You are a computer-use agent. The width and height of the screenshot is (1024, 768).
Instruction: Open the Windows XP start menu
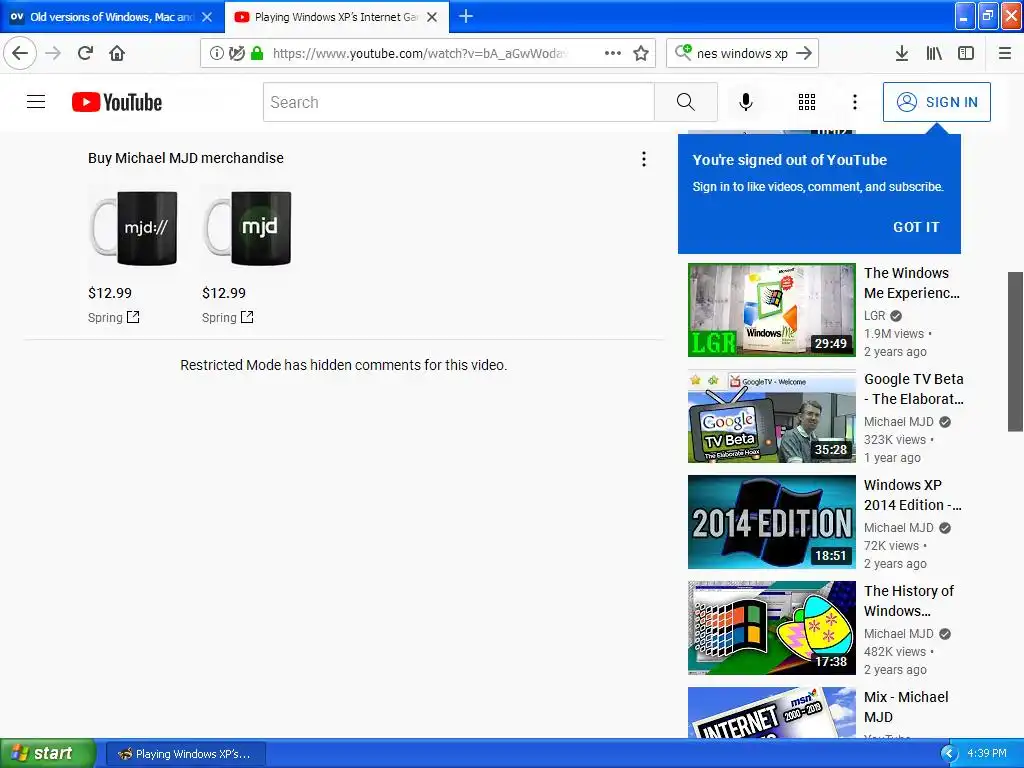click(48, 753)
